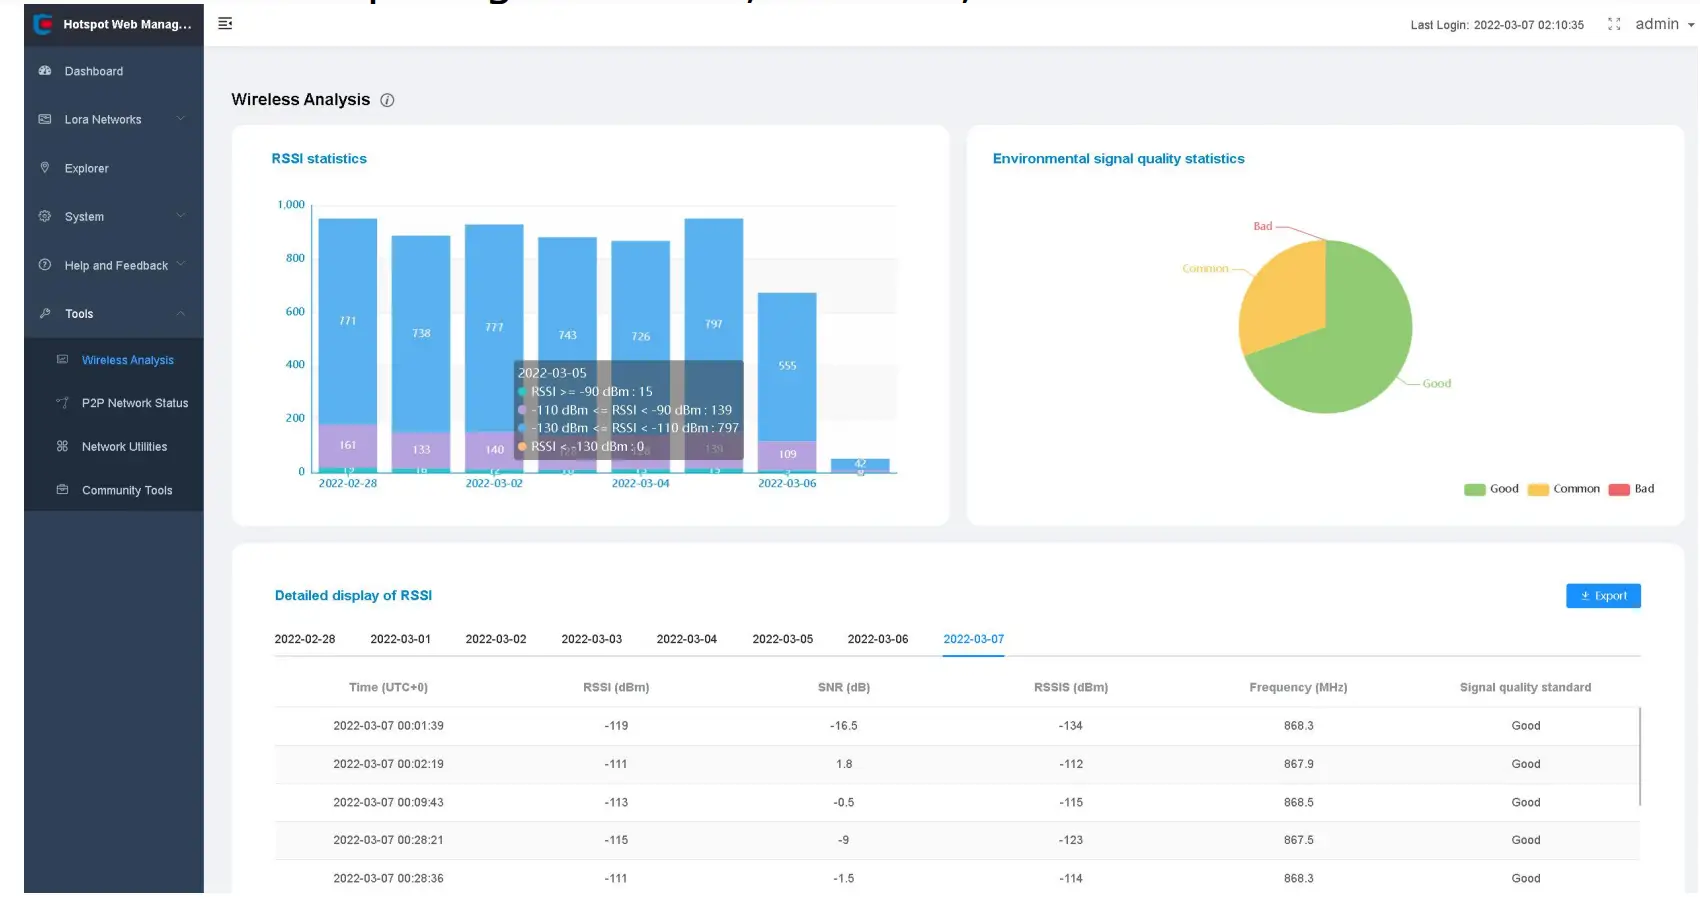Click the Explorer location pin icon
This screenshot has height=899, width=1700.
(x=45, y=168)
